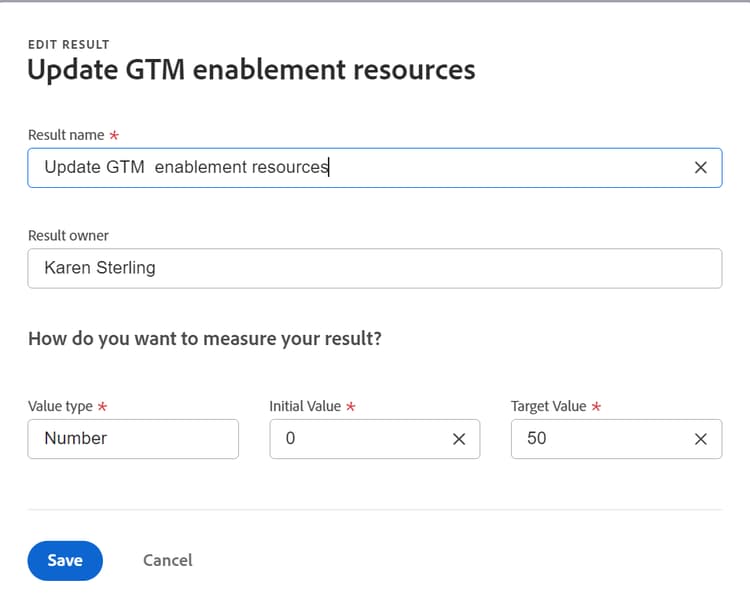Image resolution: width=750 pixels, height=599 pixels.
Task: Click the Result owner label
Action: (x=68, y=236)
